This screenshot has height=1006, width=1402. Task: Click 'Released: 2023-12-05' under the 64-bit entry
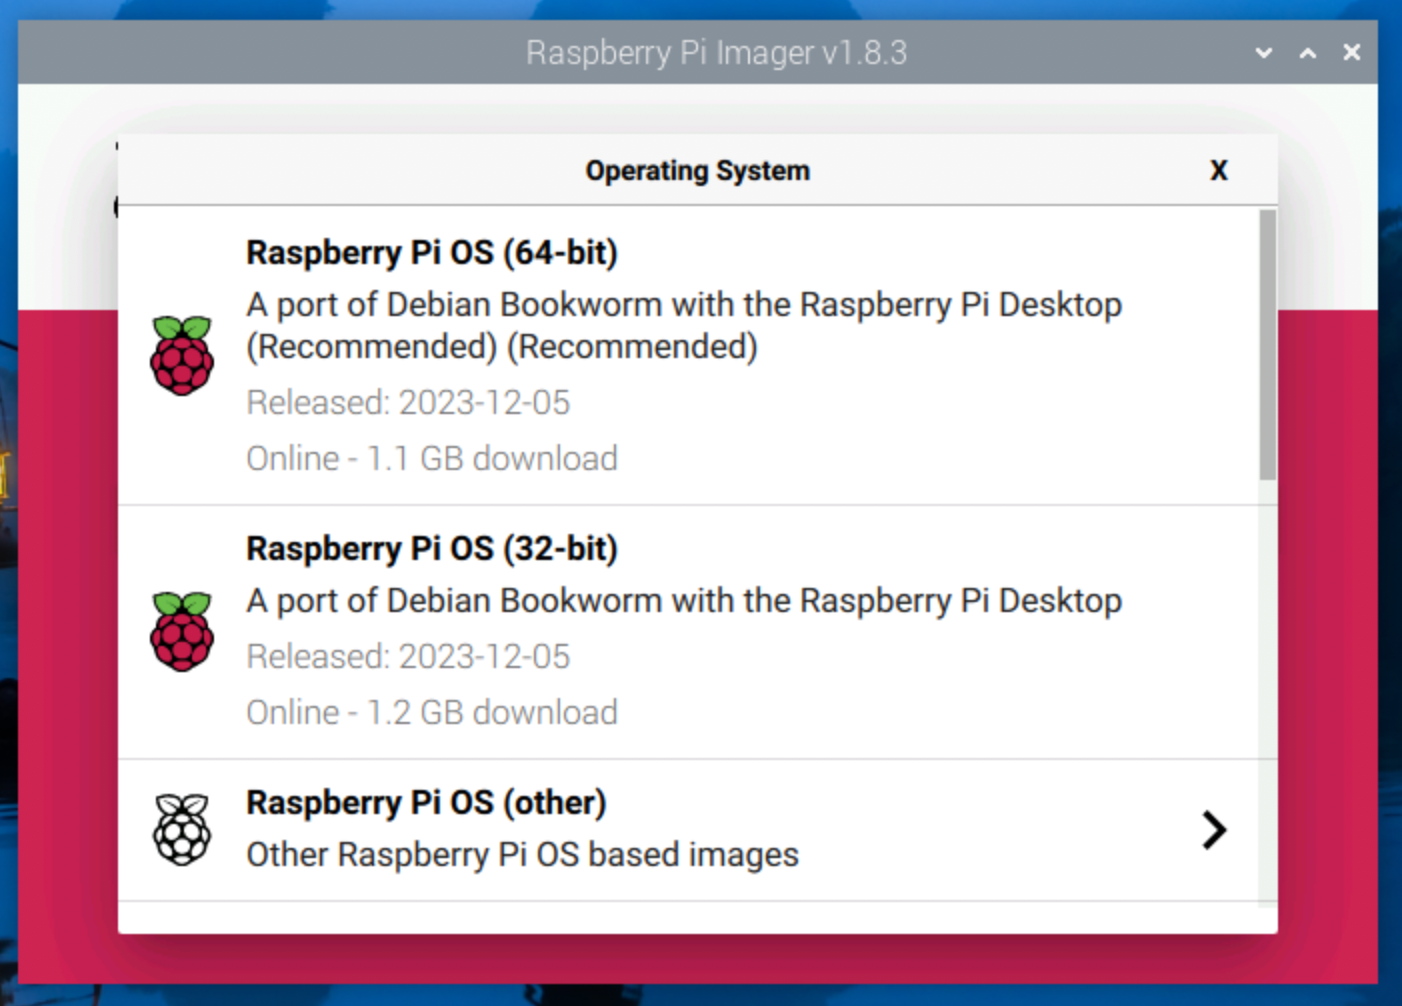(408, 403)
